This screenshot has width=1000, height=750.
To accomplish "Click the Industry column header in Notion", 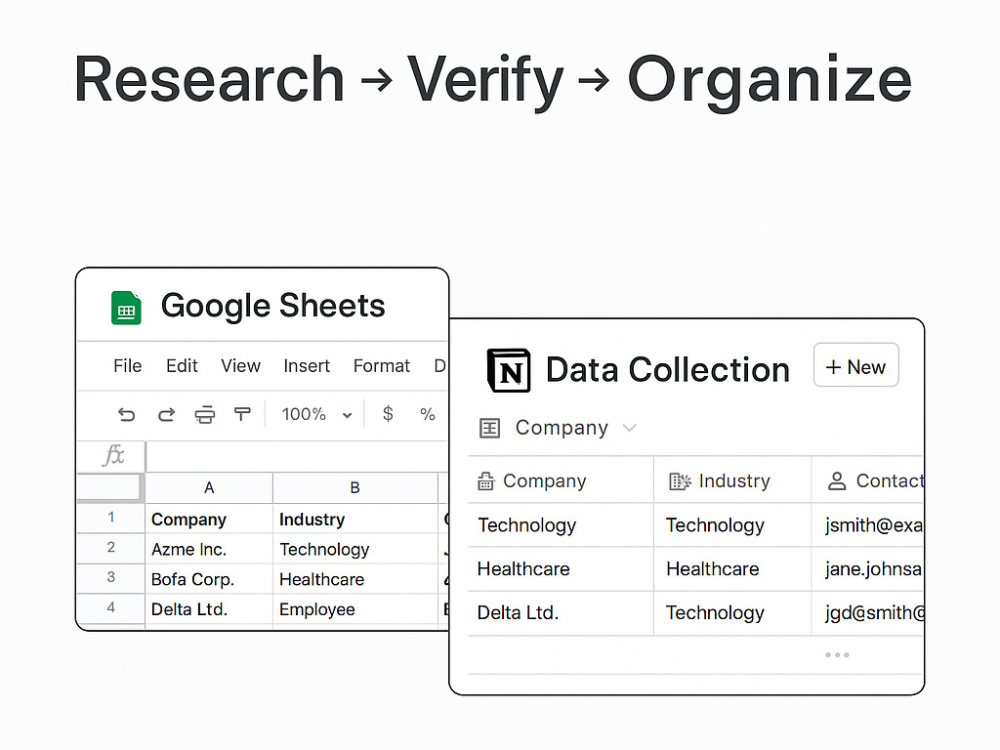I will 733,481.
